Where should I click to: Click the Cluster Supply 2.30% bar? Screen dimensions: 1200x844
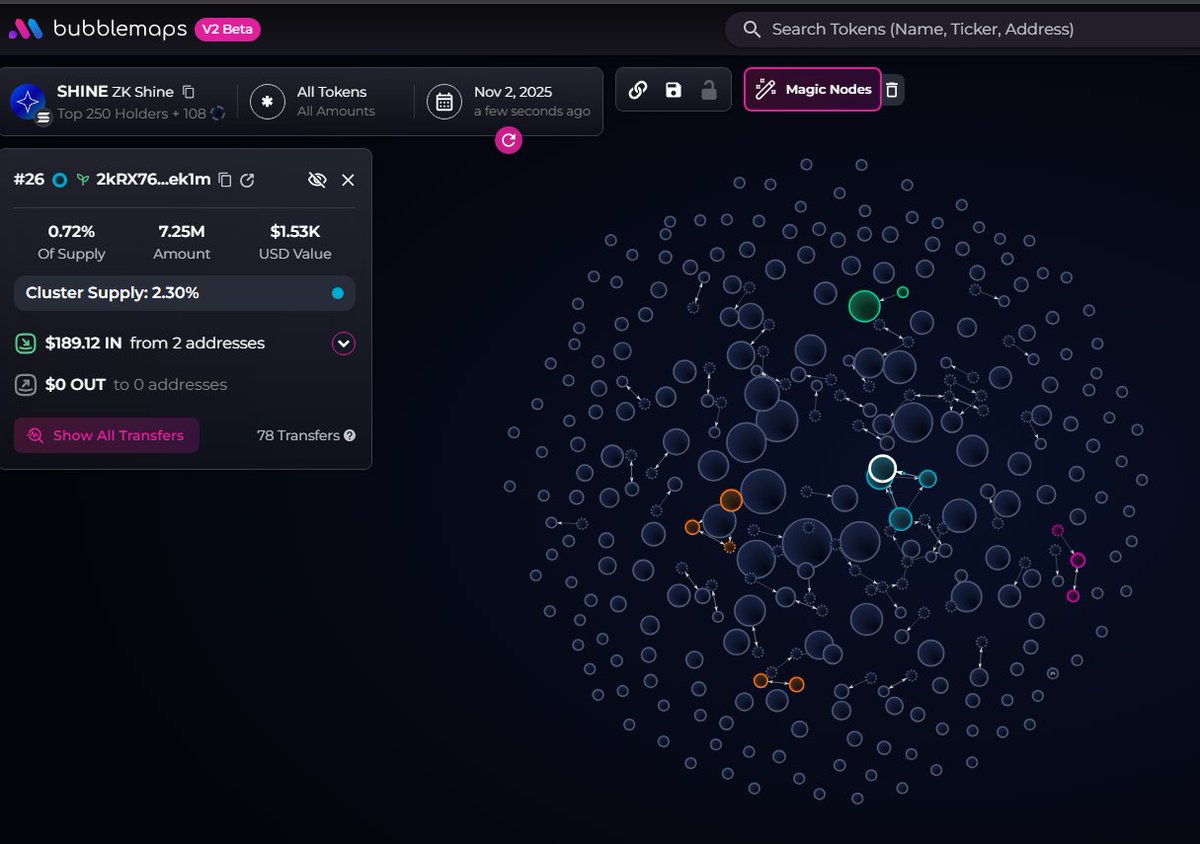click(184, 293)
